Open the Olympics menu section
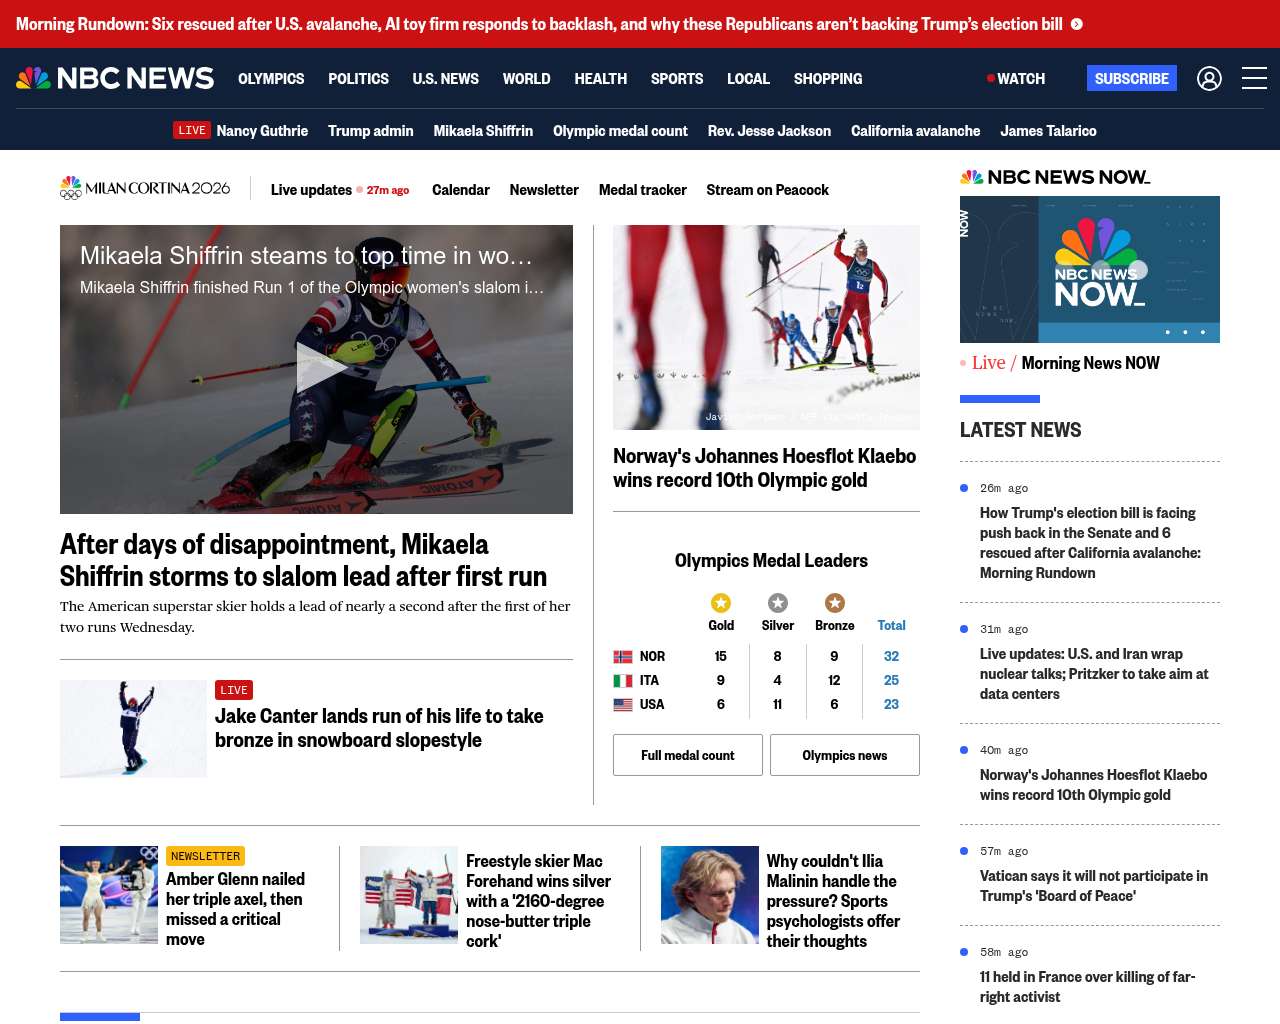The image size is (1280, 1024). pos(271,78)
